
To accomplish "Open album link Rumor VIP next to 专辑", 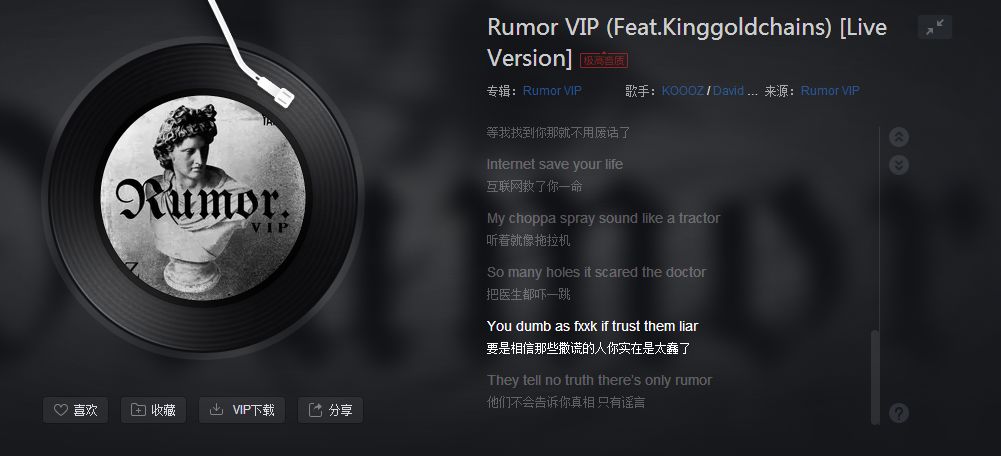I will point(552,91).
